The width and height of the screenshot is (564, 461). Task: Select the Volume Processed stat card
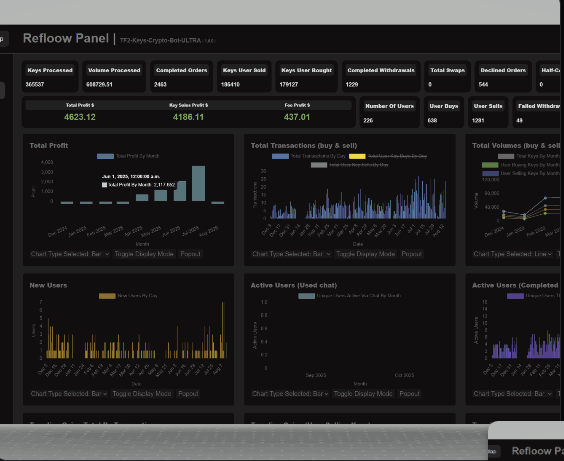pyautogui.click(x=114, y=77)
